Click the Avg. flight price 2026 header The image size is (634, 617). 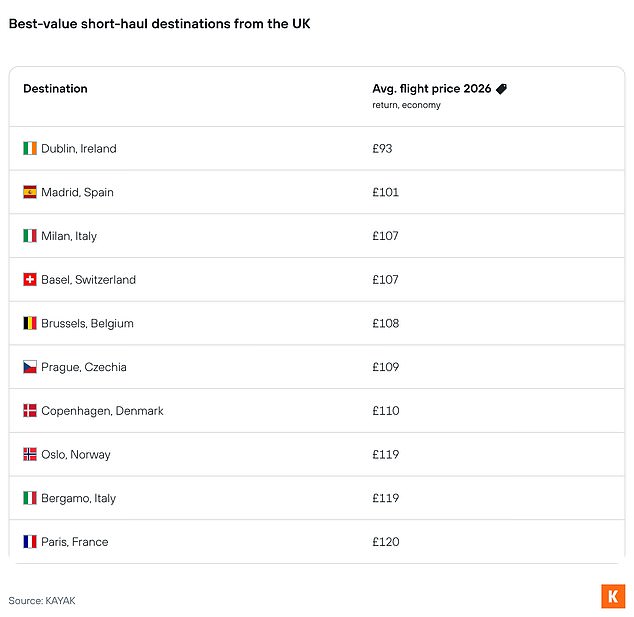click(432, 89)
